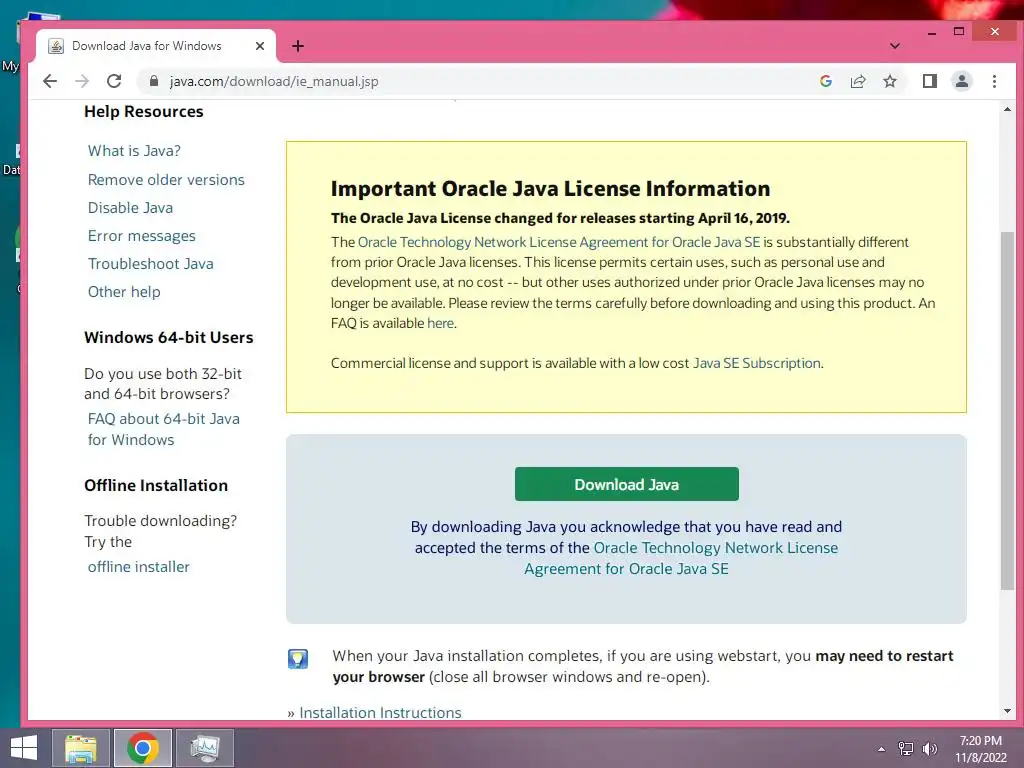
Task: Reload the Java download page
Action: pos(114,81)
